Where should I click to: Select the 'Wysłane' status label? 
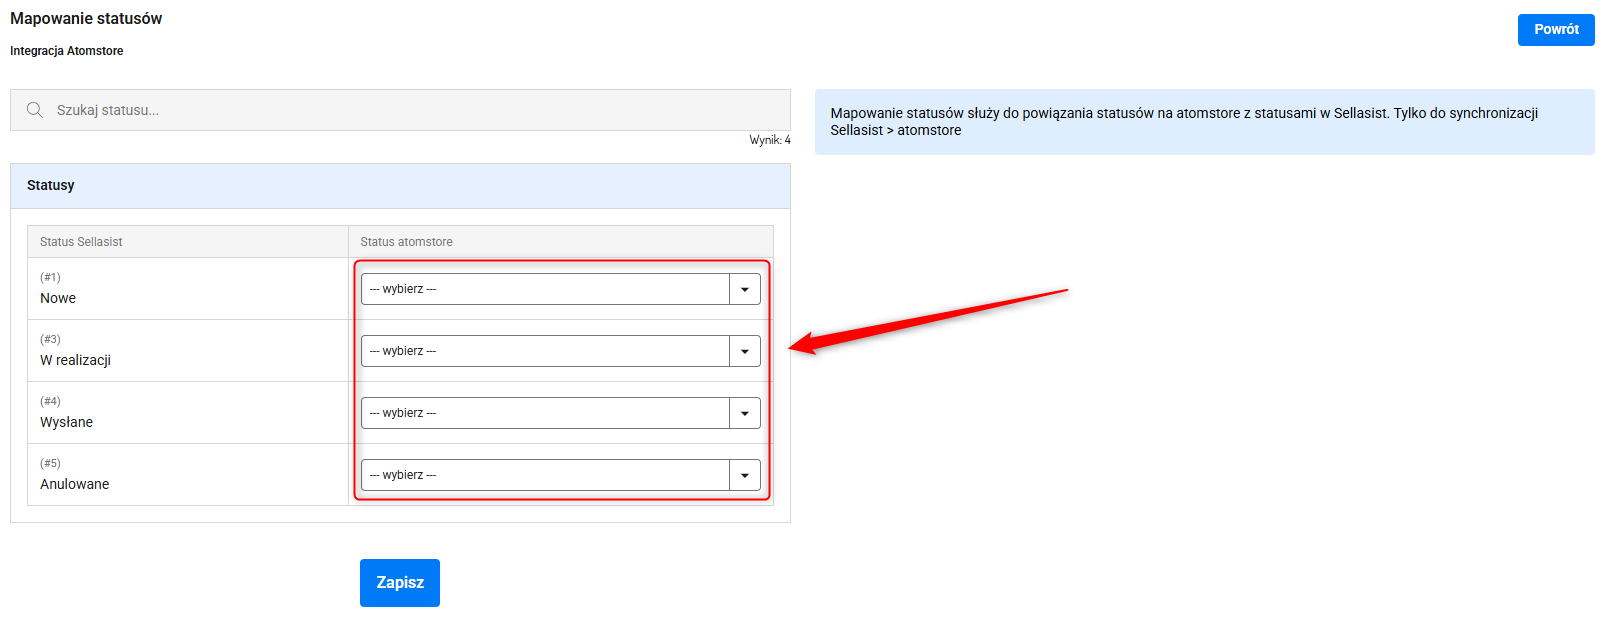click(66, 422)
